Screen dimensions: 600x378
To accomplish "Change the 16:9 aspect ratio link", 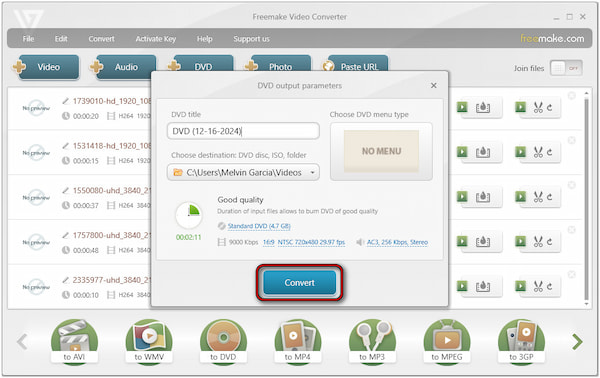I will [x=269, y=242].
